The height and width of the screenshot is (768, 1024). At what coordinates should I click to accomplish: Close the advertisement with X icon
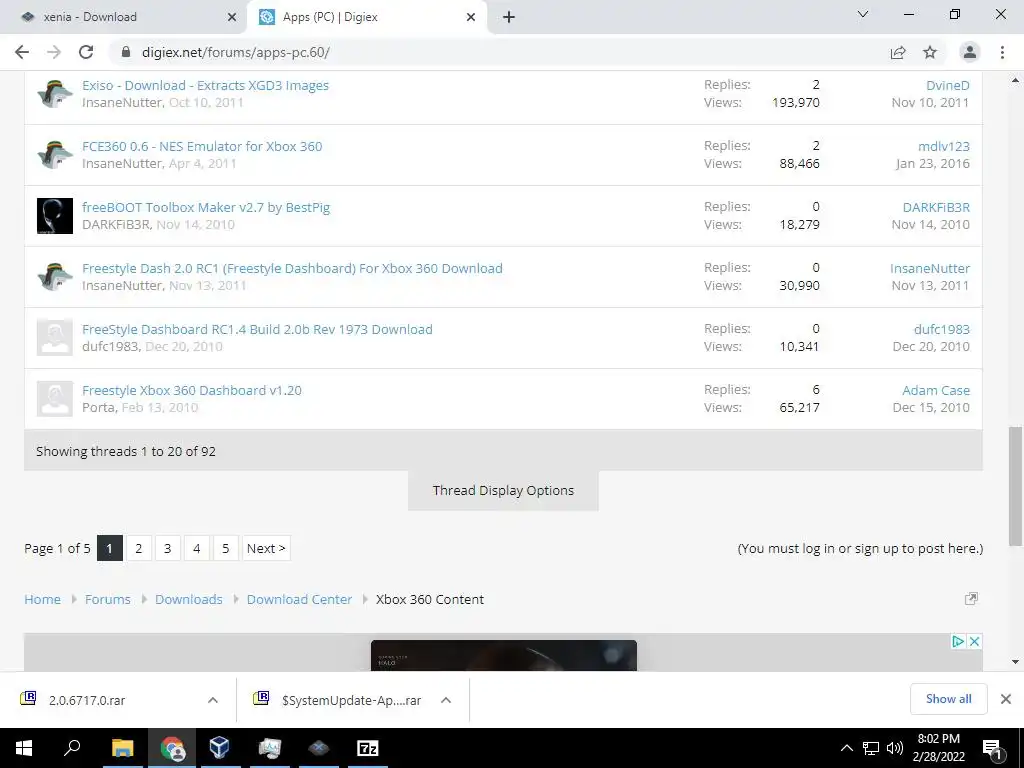tap(974, 641)
